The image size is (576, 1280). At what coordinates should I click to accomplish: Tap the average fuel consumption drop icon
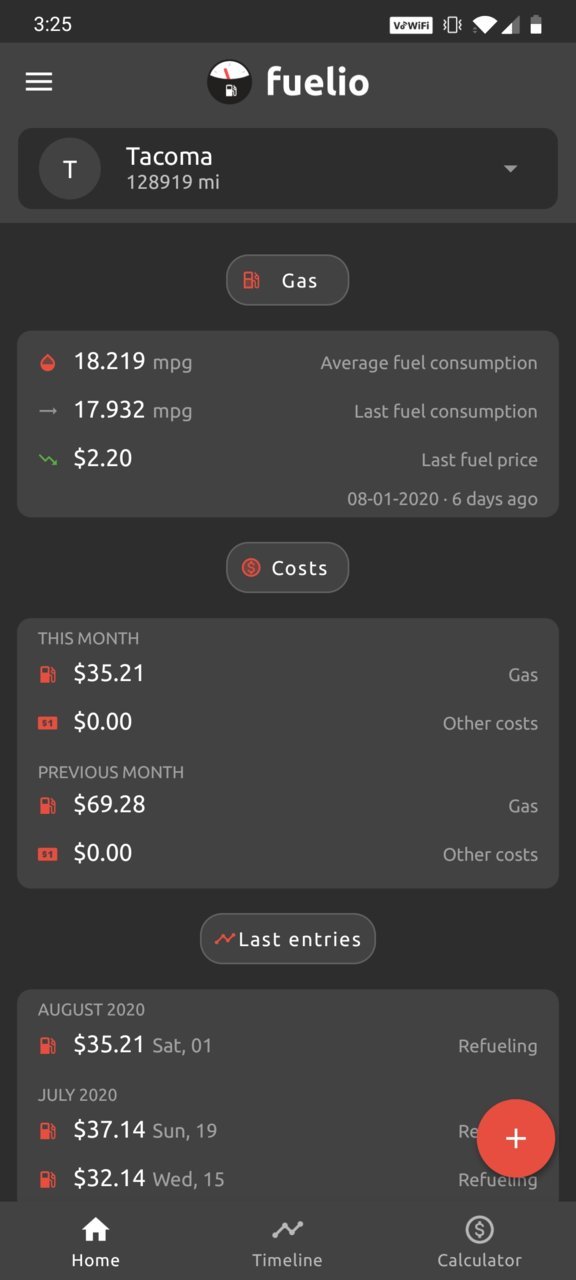click(47, 363)
